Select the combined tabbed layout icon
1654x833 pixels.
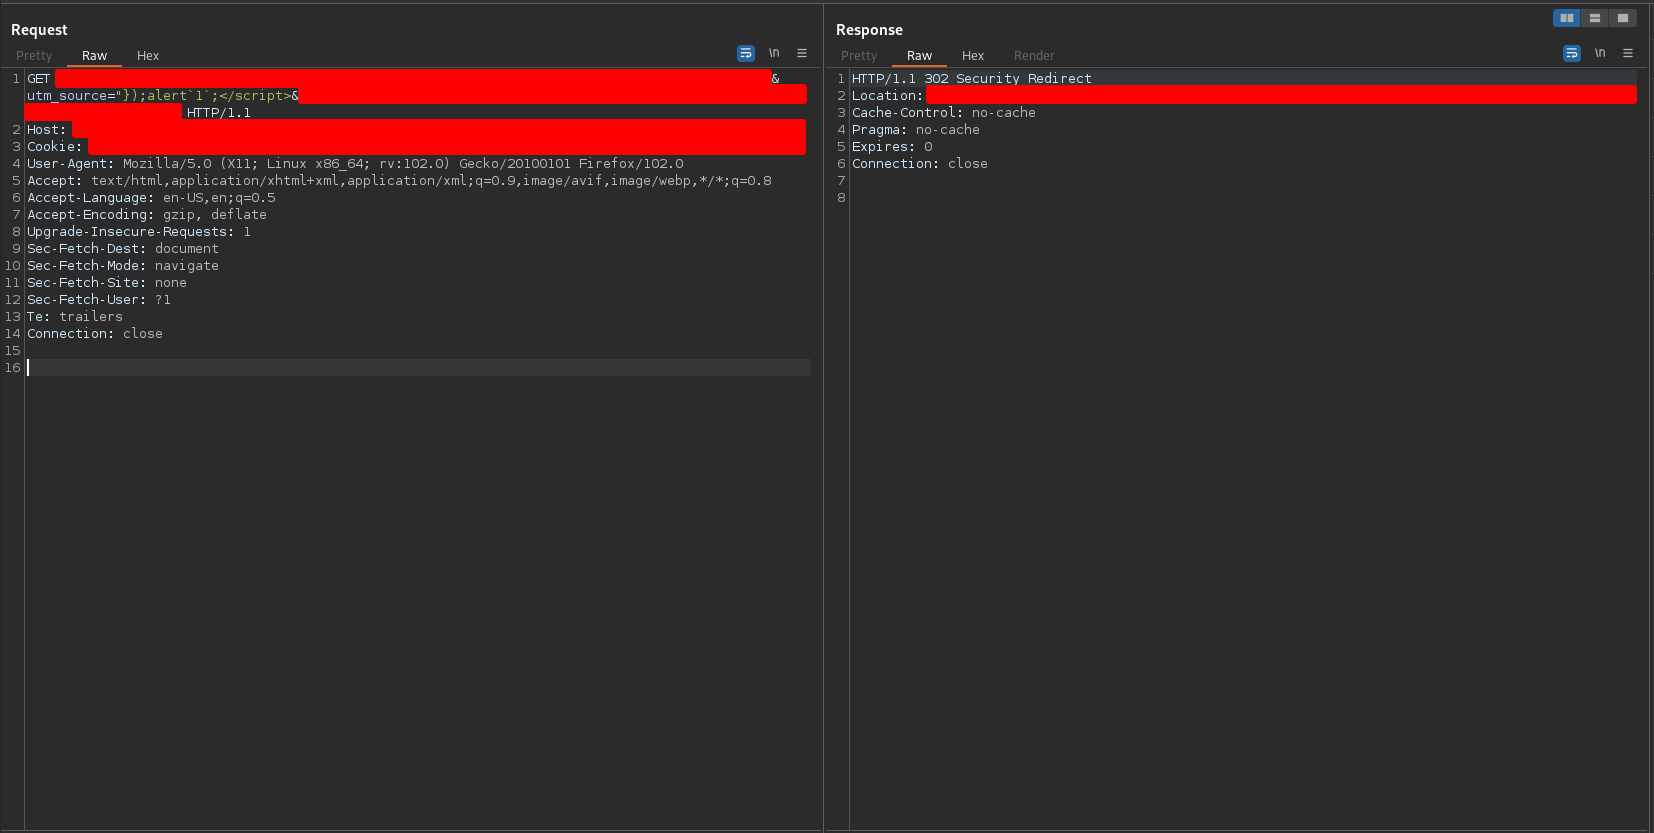[x=1623, y=18]
